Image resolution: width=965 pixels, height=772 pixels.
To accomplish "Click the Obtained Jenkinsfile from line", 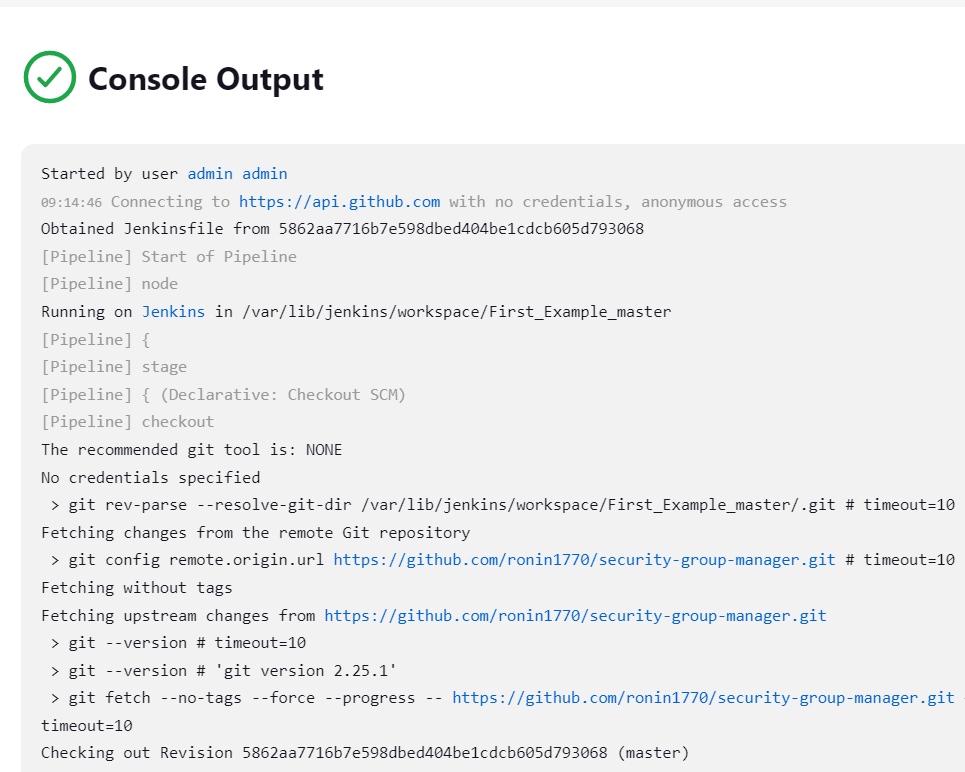I will [x=342, y=229].
